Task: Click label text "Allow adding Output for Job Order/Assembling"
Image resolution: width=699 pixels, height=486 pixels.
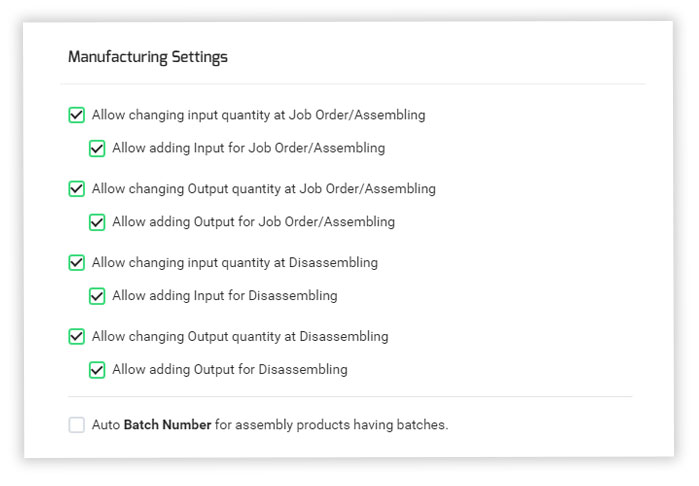Action: click(253, 222)
